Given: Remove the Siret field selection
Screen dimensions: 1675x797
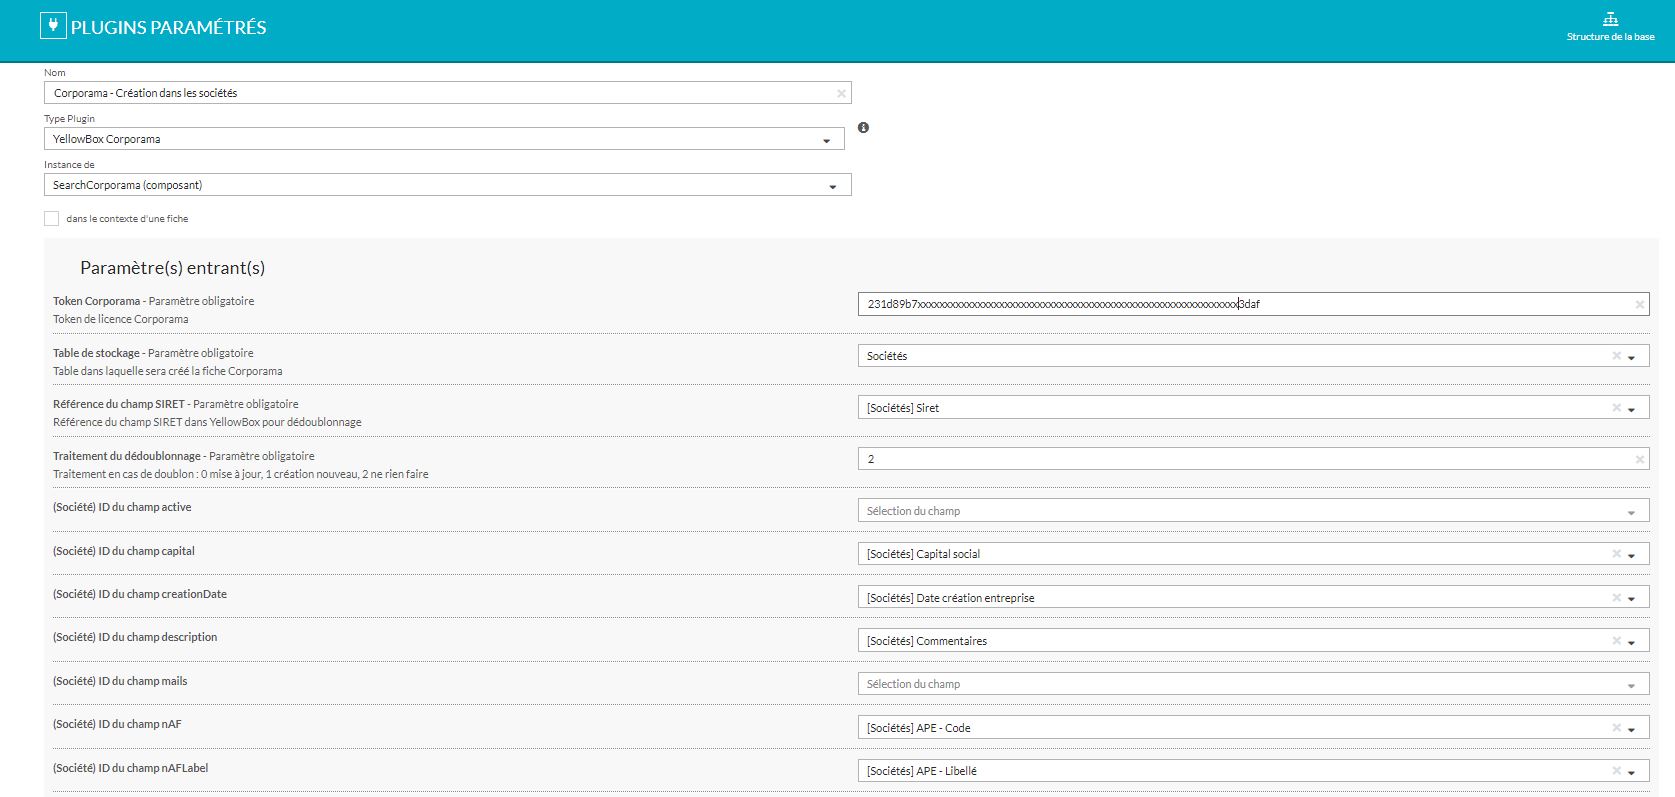Looking at the screenshot, I should pyautogui.click(x=1616, y=408).
